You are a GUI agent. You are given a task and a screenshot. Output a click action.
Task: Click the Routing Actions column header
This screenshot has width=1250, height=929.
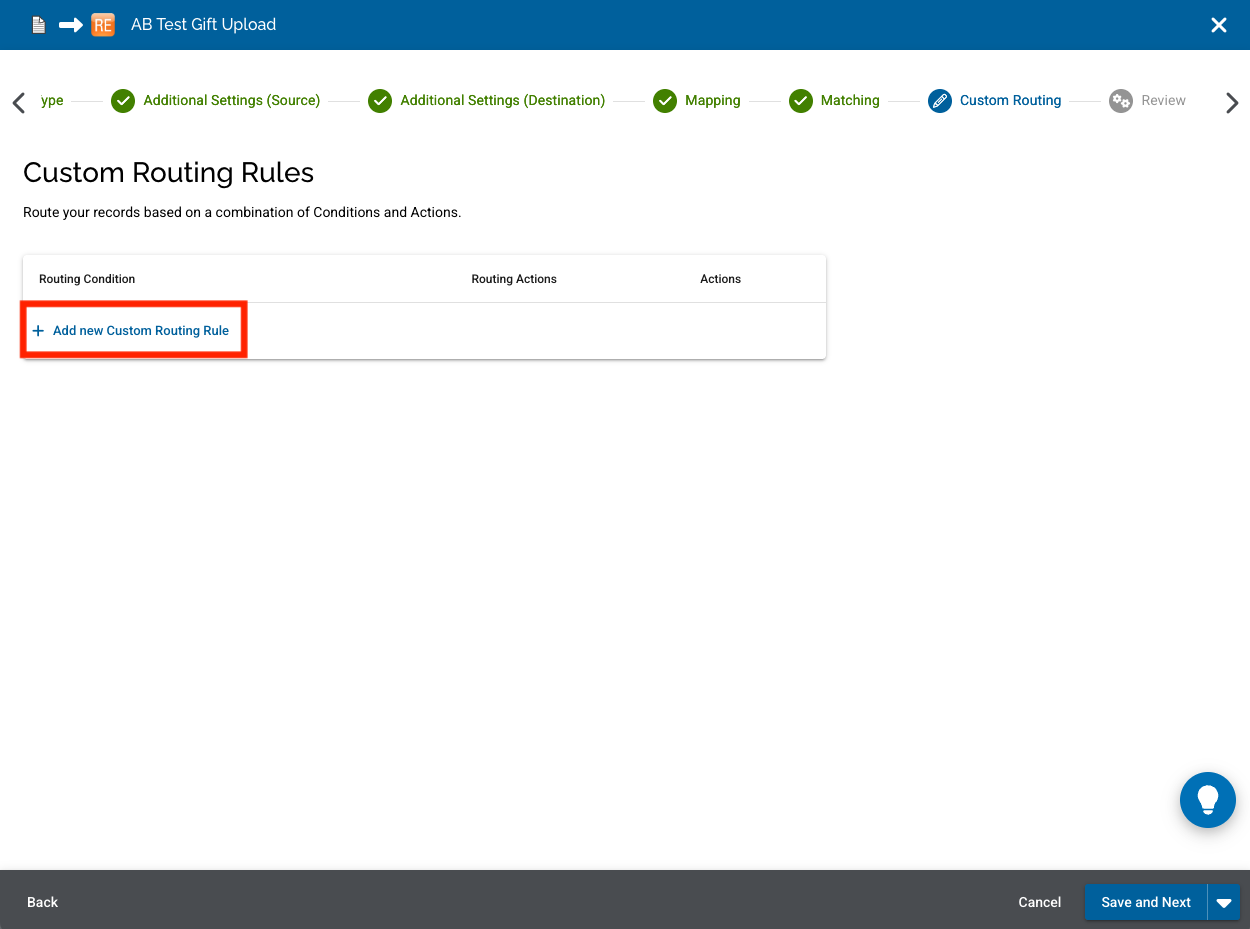(514, 279)
